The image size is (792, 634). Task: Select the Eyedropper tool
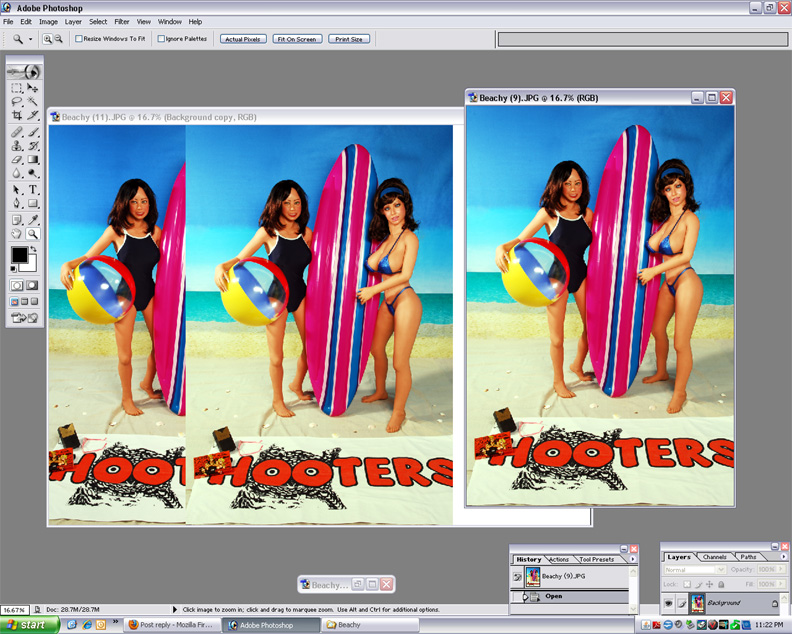(33, 219)
